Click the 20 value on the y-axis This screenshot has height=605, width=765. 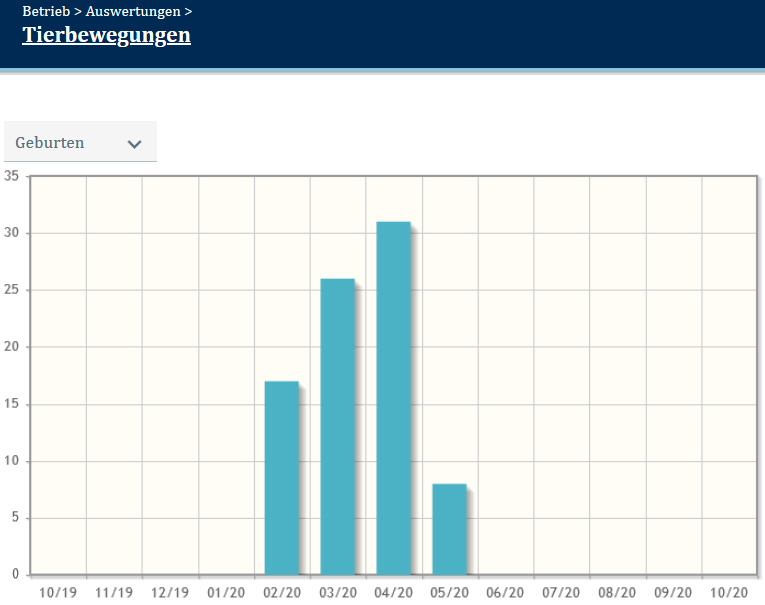pos(12,347)
